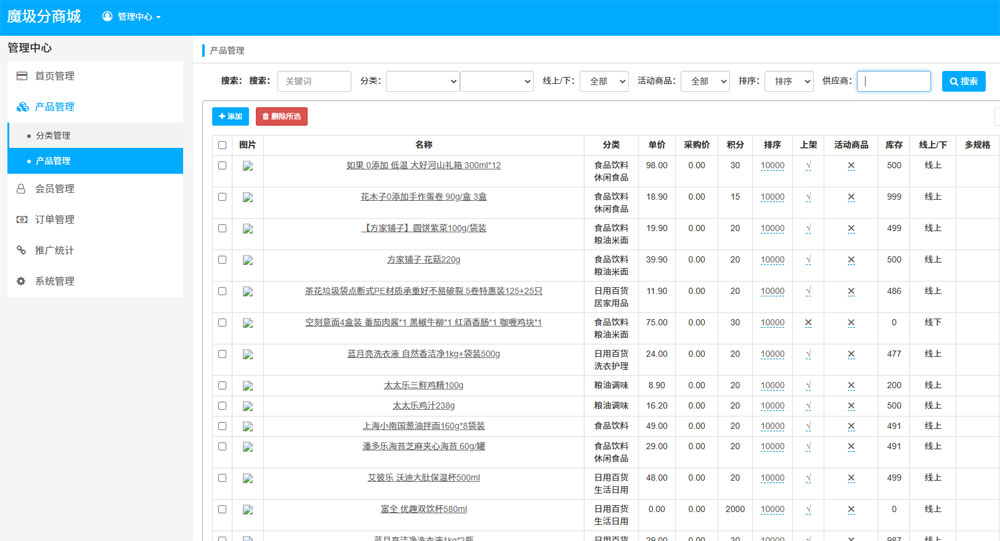The image size is (1000, 541).
Task: Click the user avatar icon in header
Action: click(x=108, y=17)
